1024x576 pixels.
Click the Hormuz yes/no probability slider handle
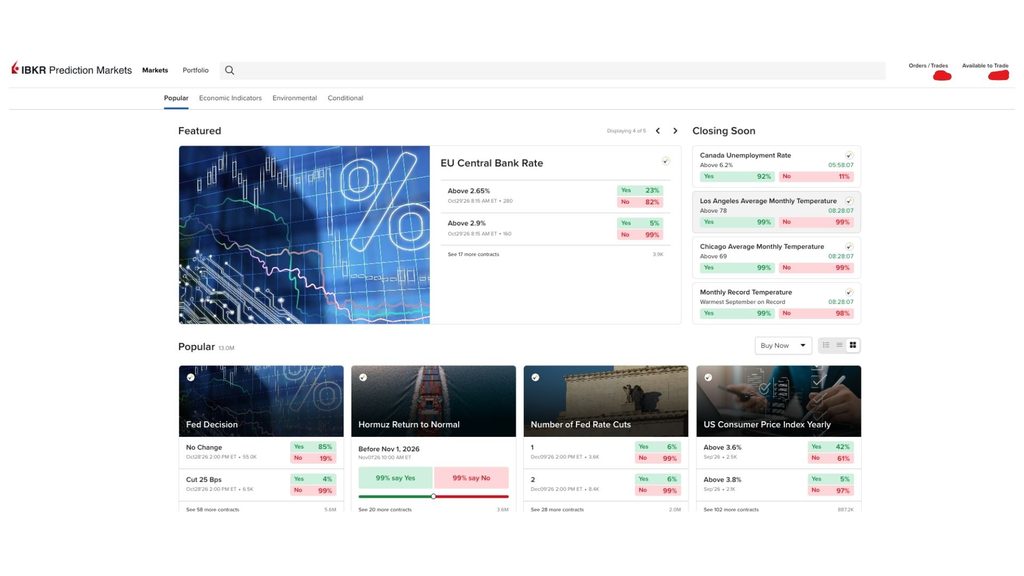(434, 496)
